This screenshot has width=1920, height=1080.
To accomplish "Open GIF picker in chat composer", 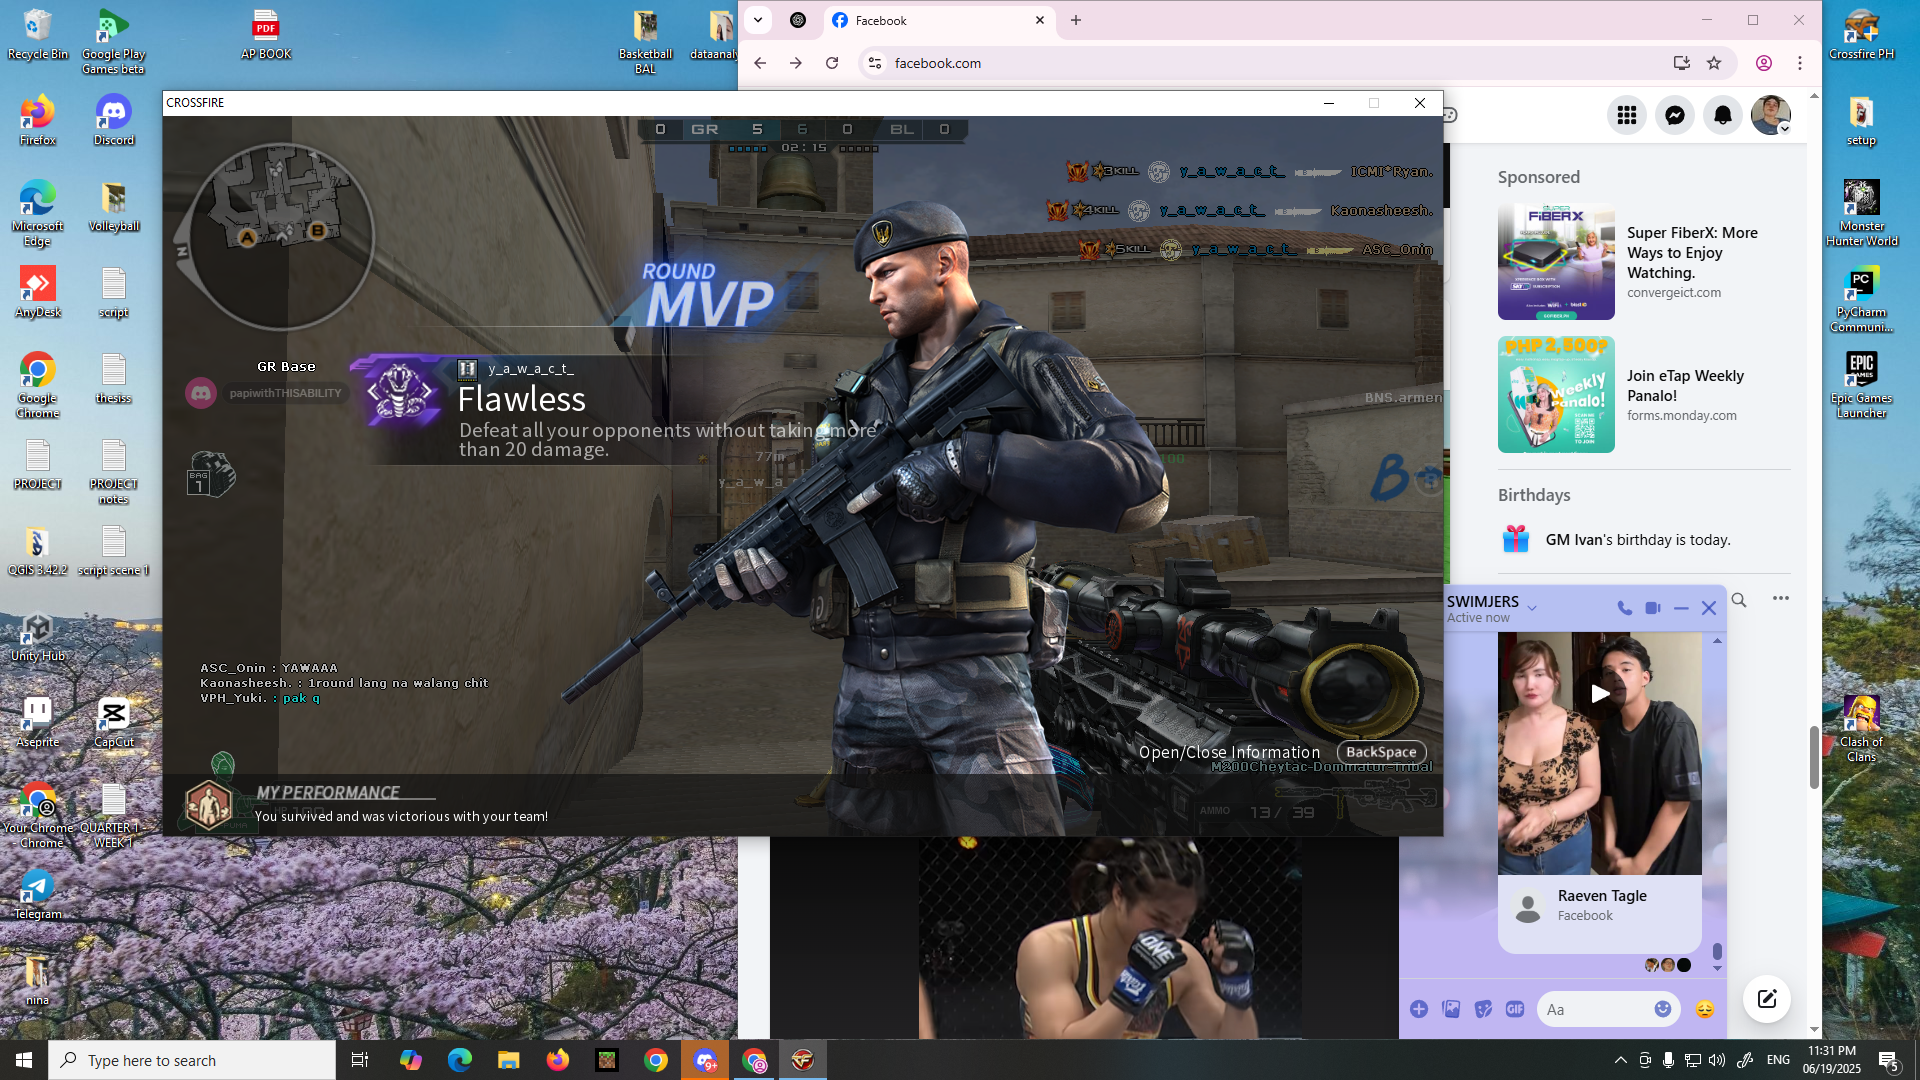I will 1515,1009.
